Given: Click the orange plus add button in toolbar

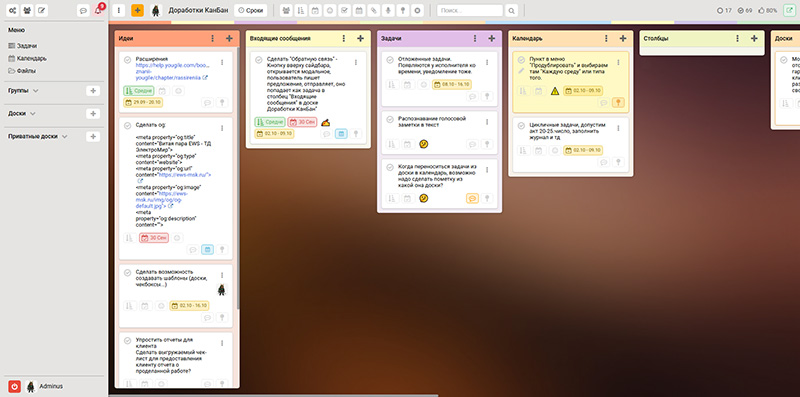Looking at the screenshot, I should point(137,10).
